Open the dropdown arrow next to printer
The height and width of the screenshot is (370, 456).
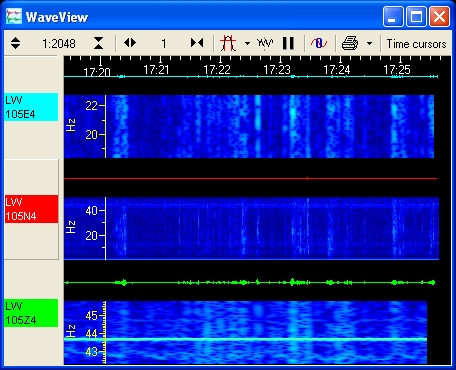(369, 43)
